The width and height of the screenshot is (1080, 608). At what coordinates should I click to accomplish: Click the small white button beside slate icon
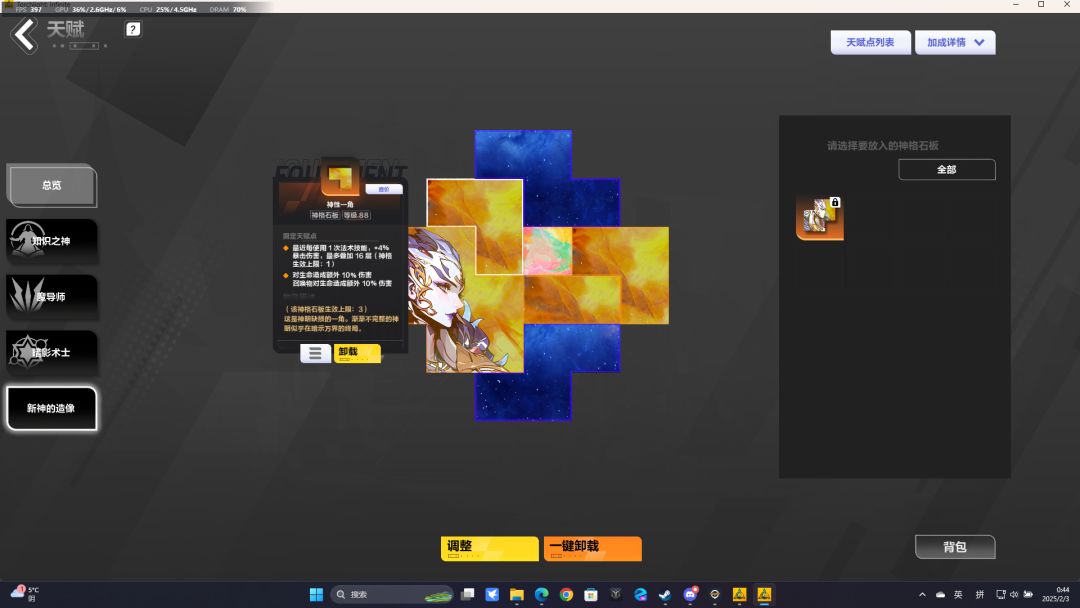(x=384, y=189)
